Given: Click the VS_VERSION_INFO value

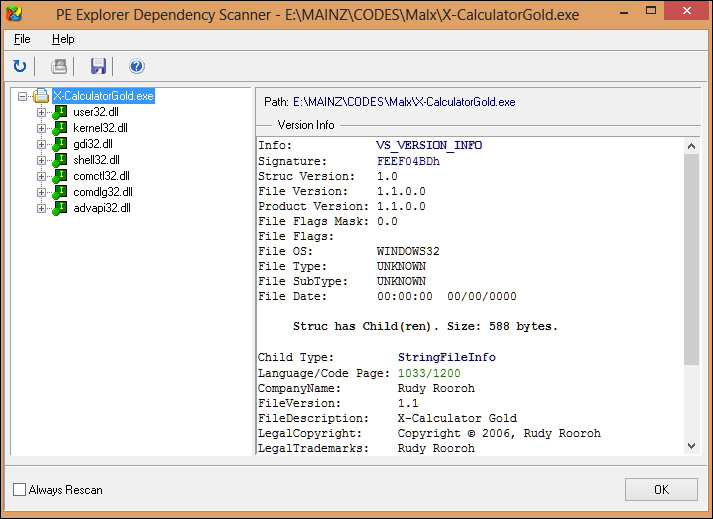Looking at the screenshot, I should (x=429, y=146).
